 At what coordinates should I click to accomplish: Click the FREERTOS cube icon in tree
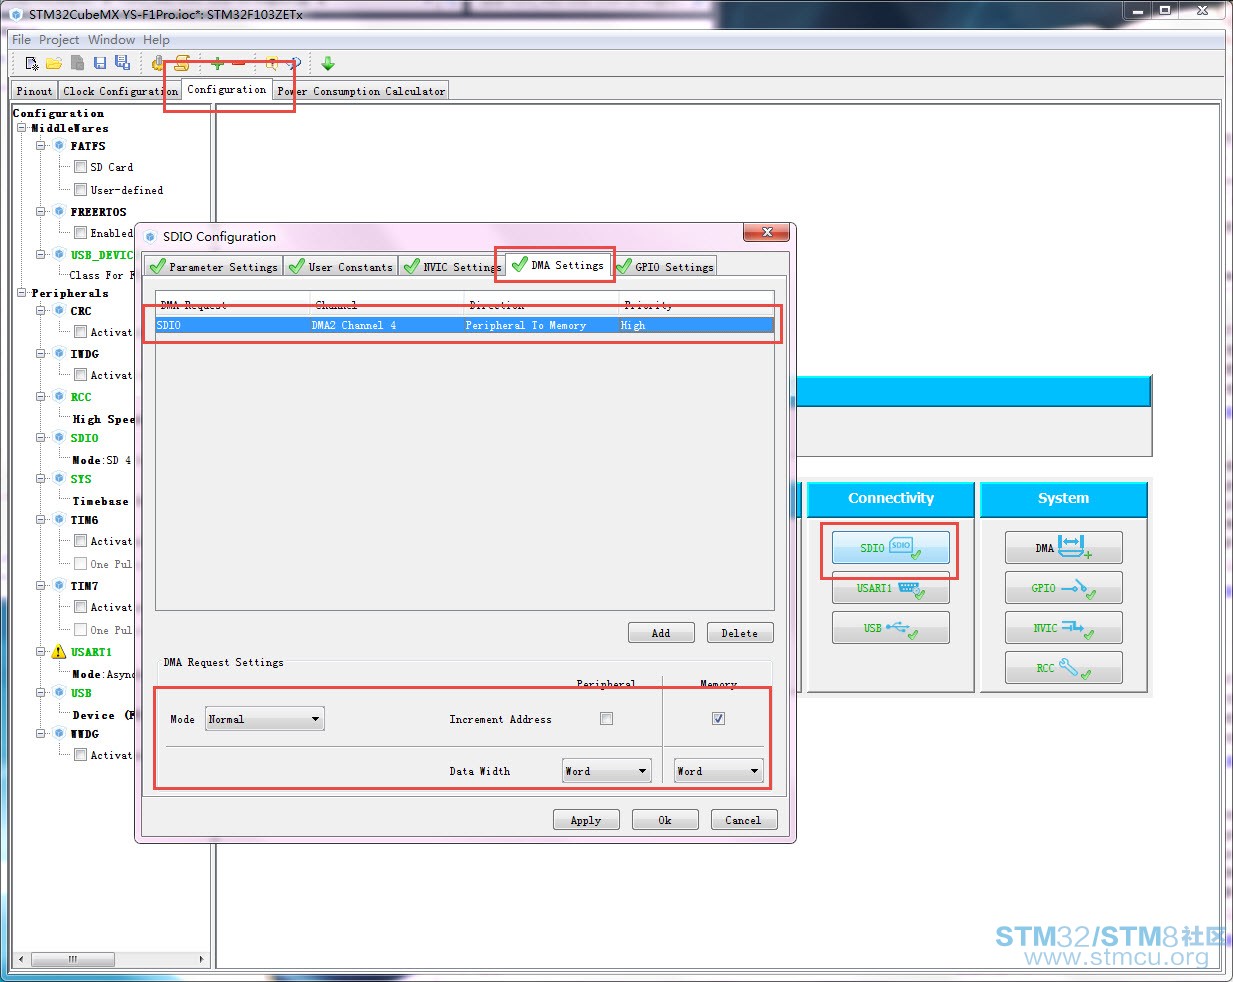[59, 212]
